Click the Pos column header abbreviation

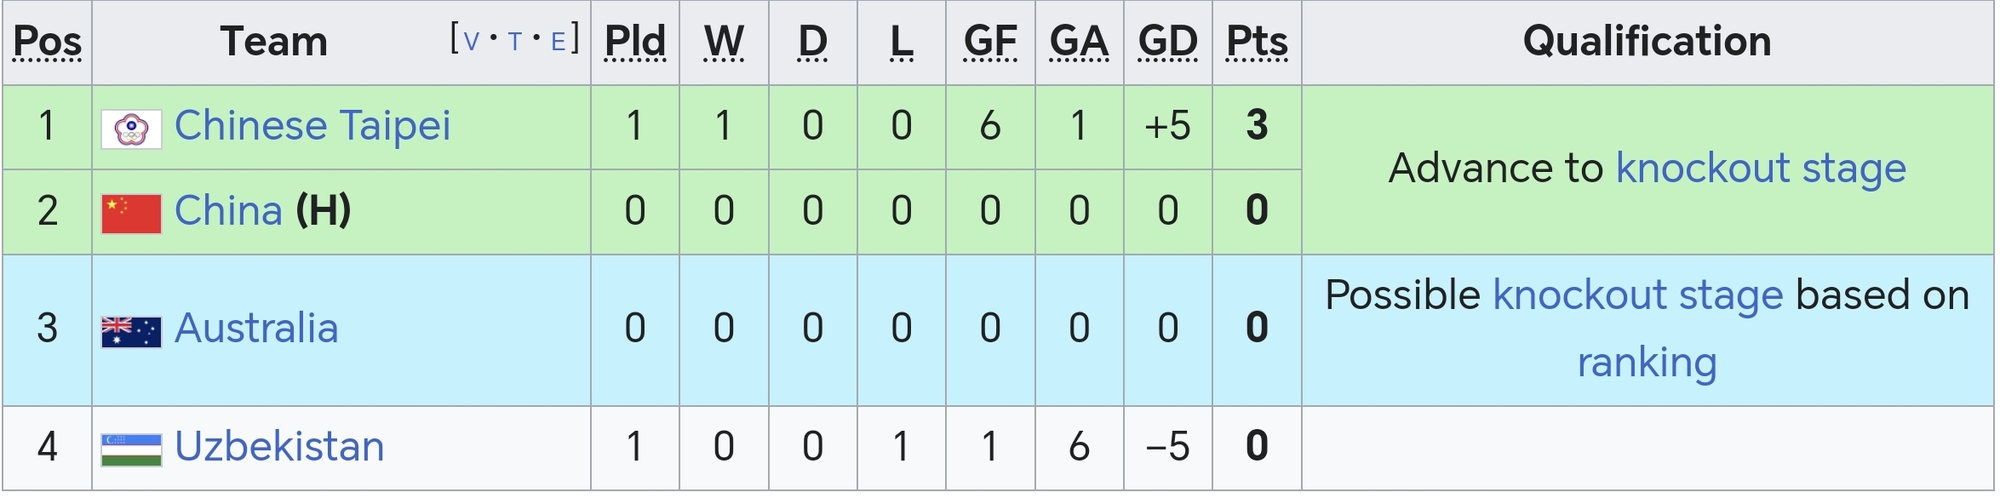point(47,42)
